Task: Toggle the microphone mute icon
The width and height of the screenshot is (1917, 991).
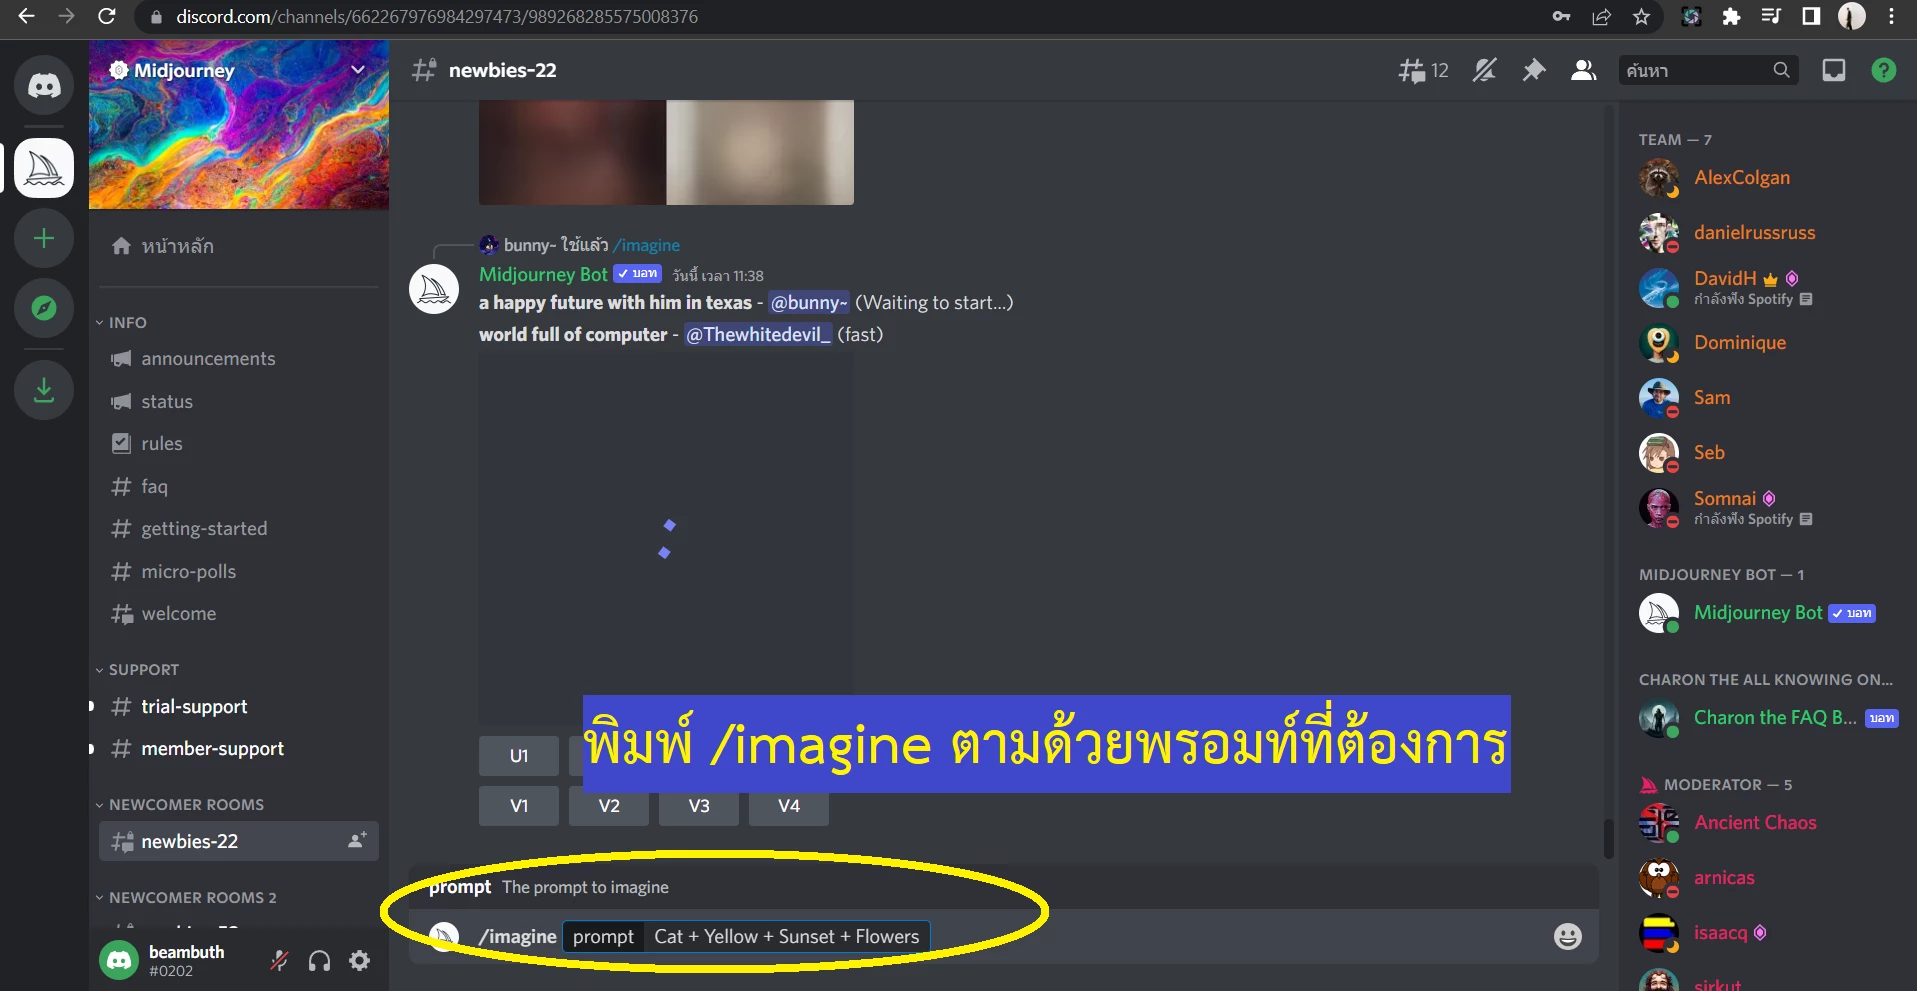Action: (280, 961)
